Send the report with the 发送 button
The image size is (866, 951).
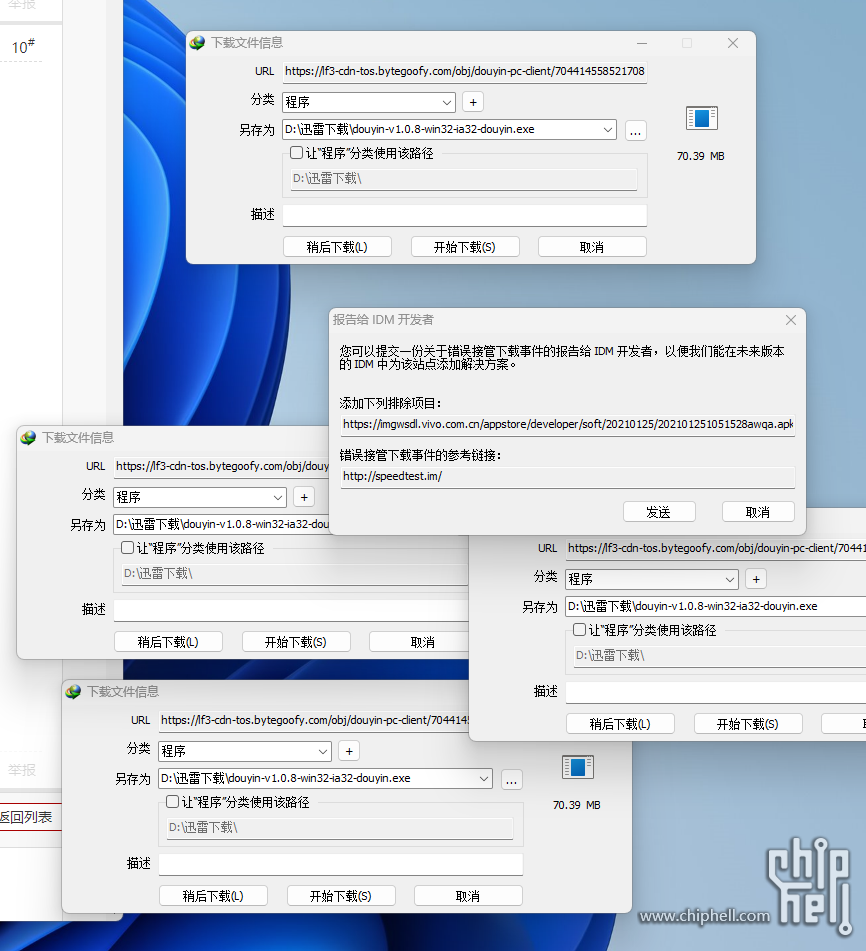point(659,512)
